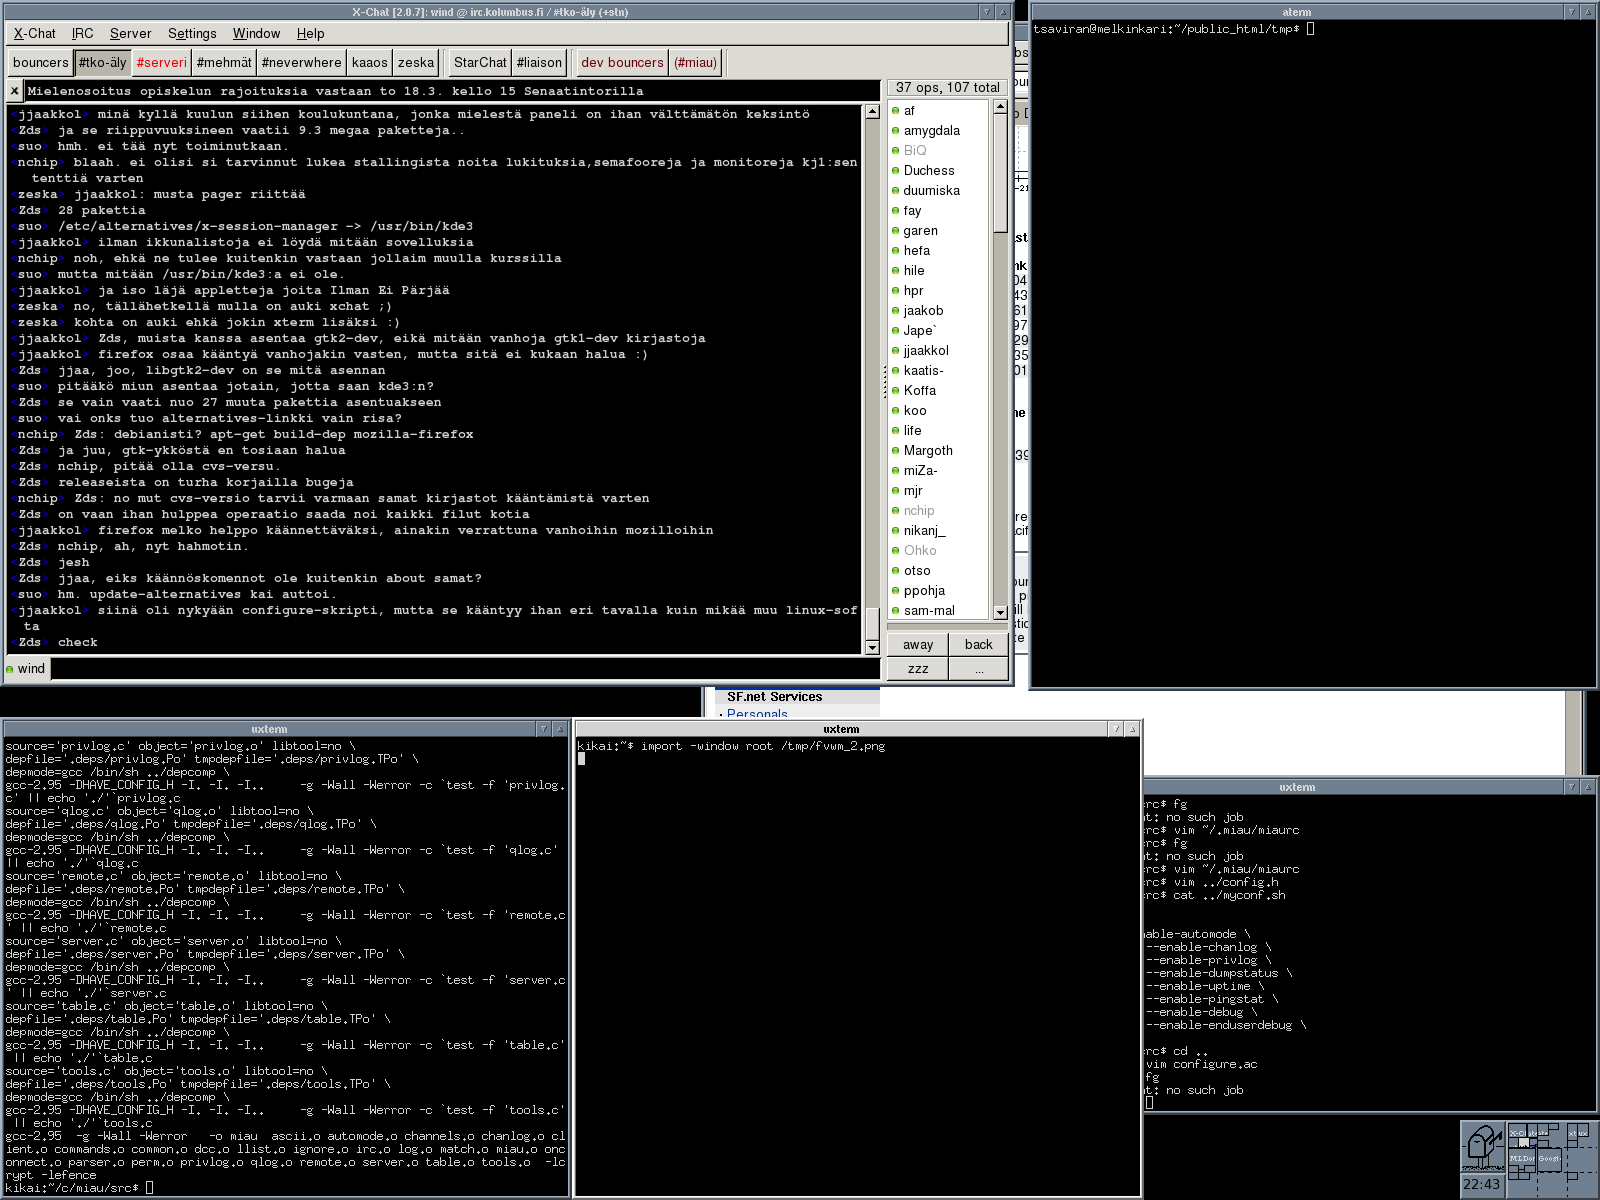Open the Settings menu
This screenshot has width=1600, height=1200.
pos(191,33)
